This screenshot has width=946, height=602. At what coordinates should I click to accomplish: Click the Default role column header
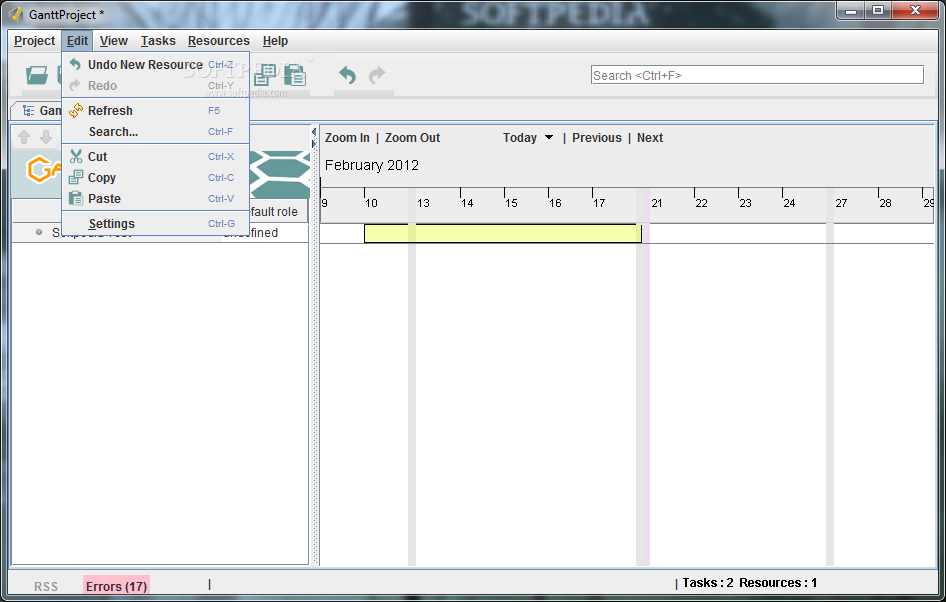click(273, 212)
